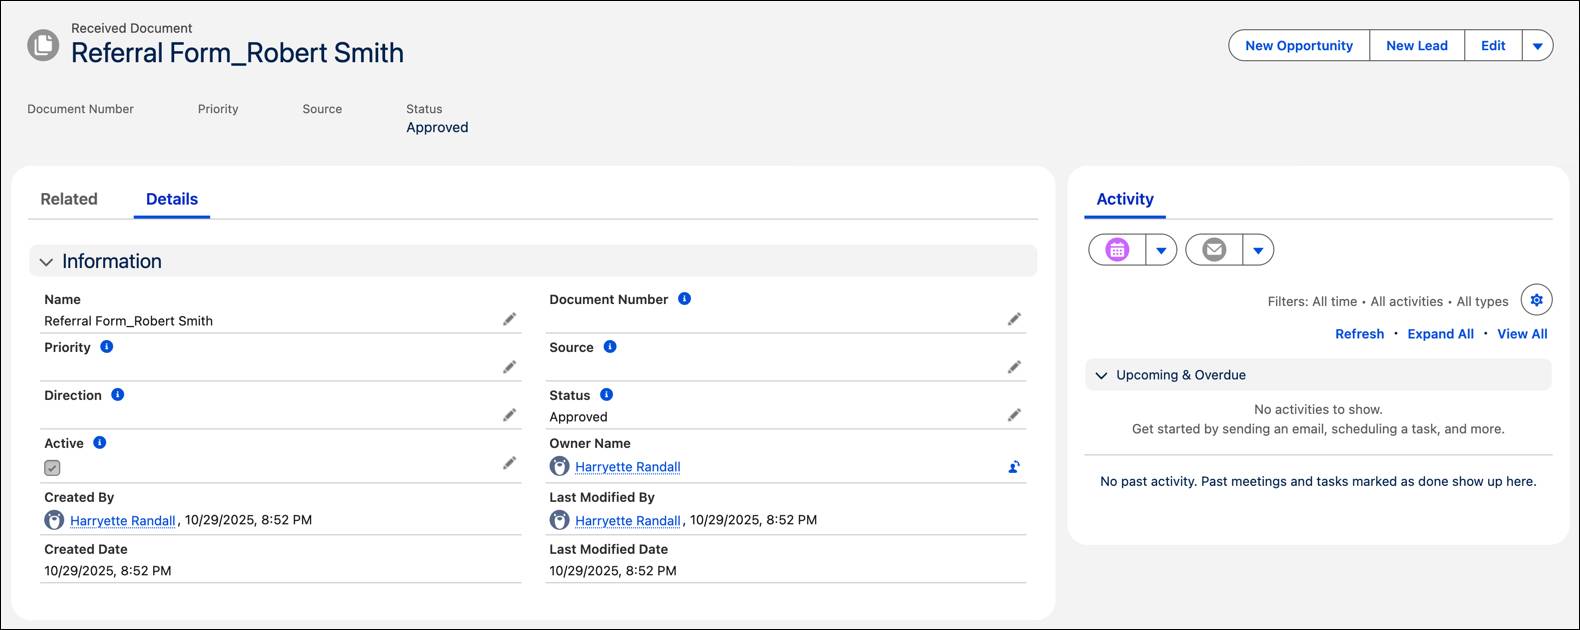Open the Harryette Randall owner link
This screenshot has height=630, width=1580.
[627, 467]
